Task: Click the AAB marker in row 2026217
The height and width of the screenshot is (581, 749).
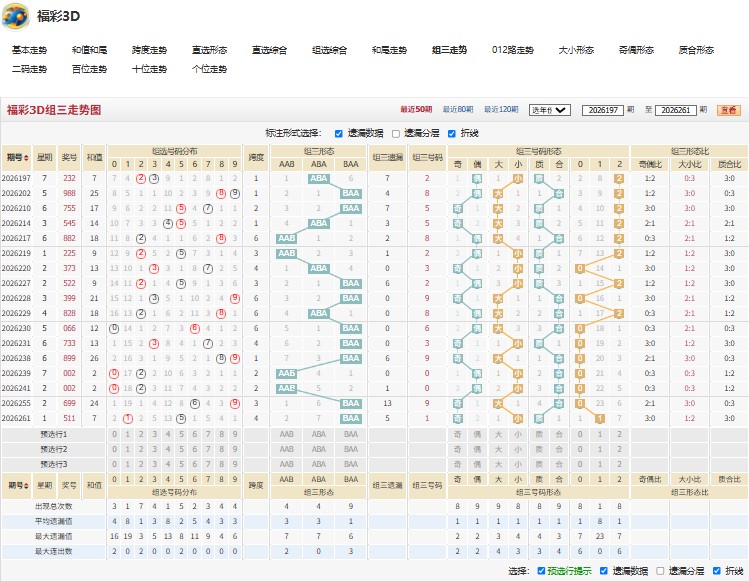Action: pos(286,238)
